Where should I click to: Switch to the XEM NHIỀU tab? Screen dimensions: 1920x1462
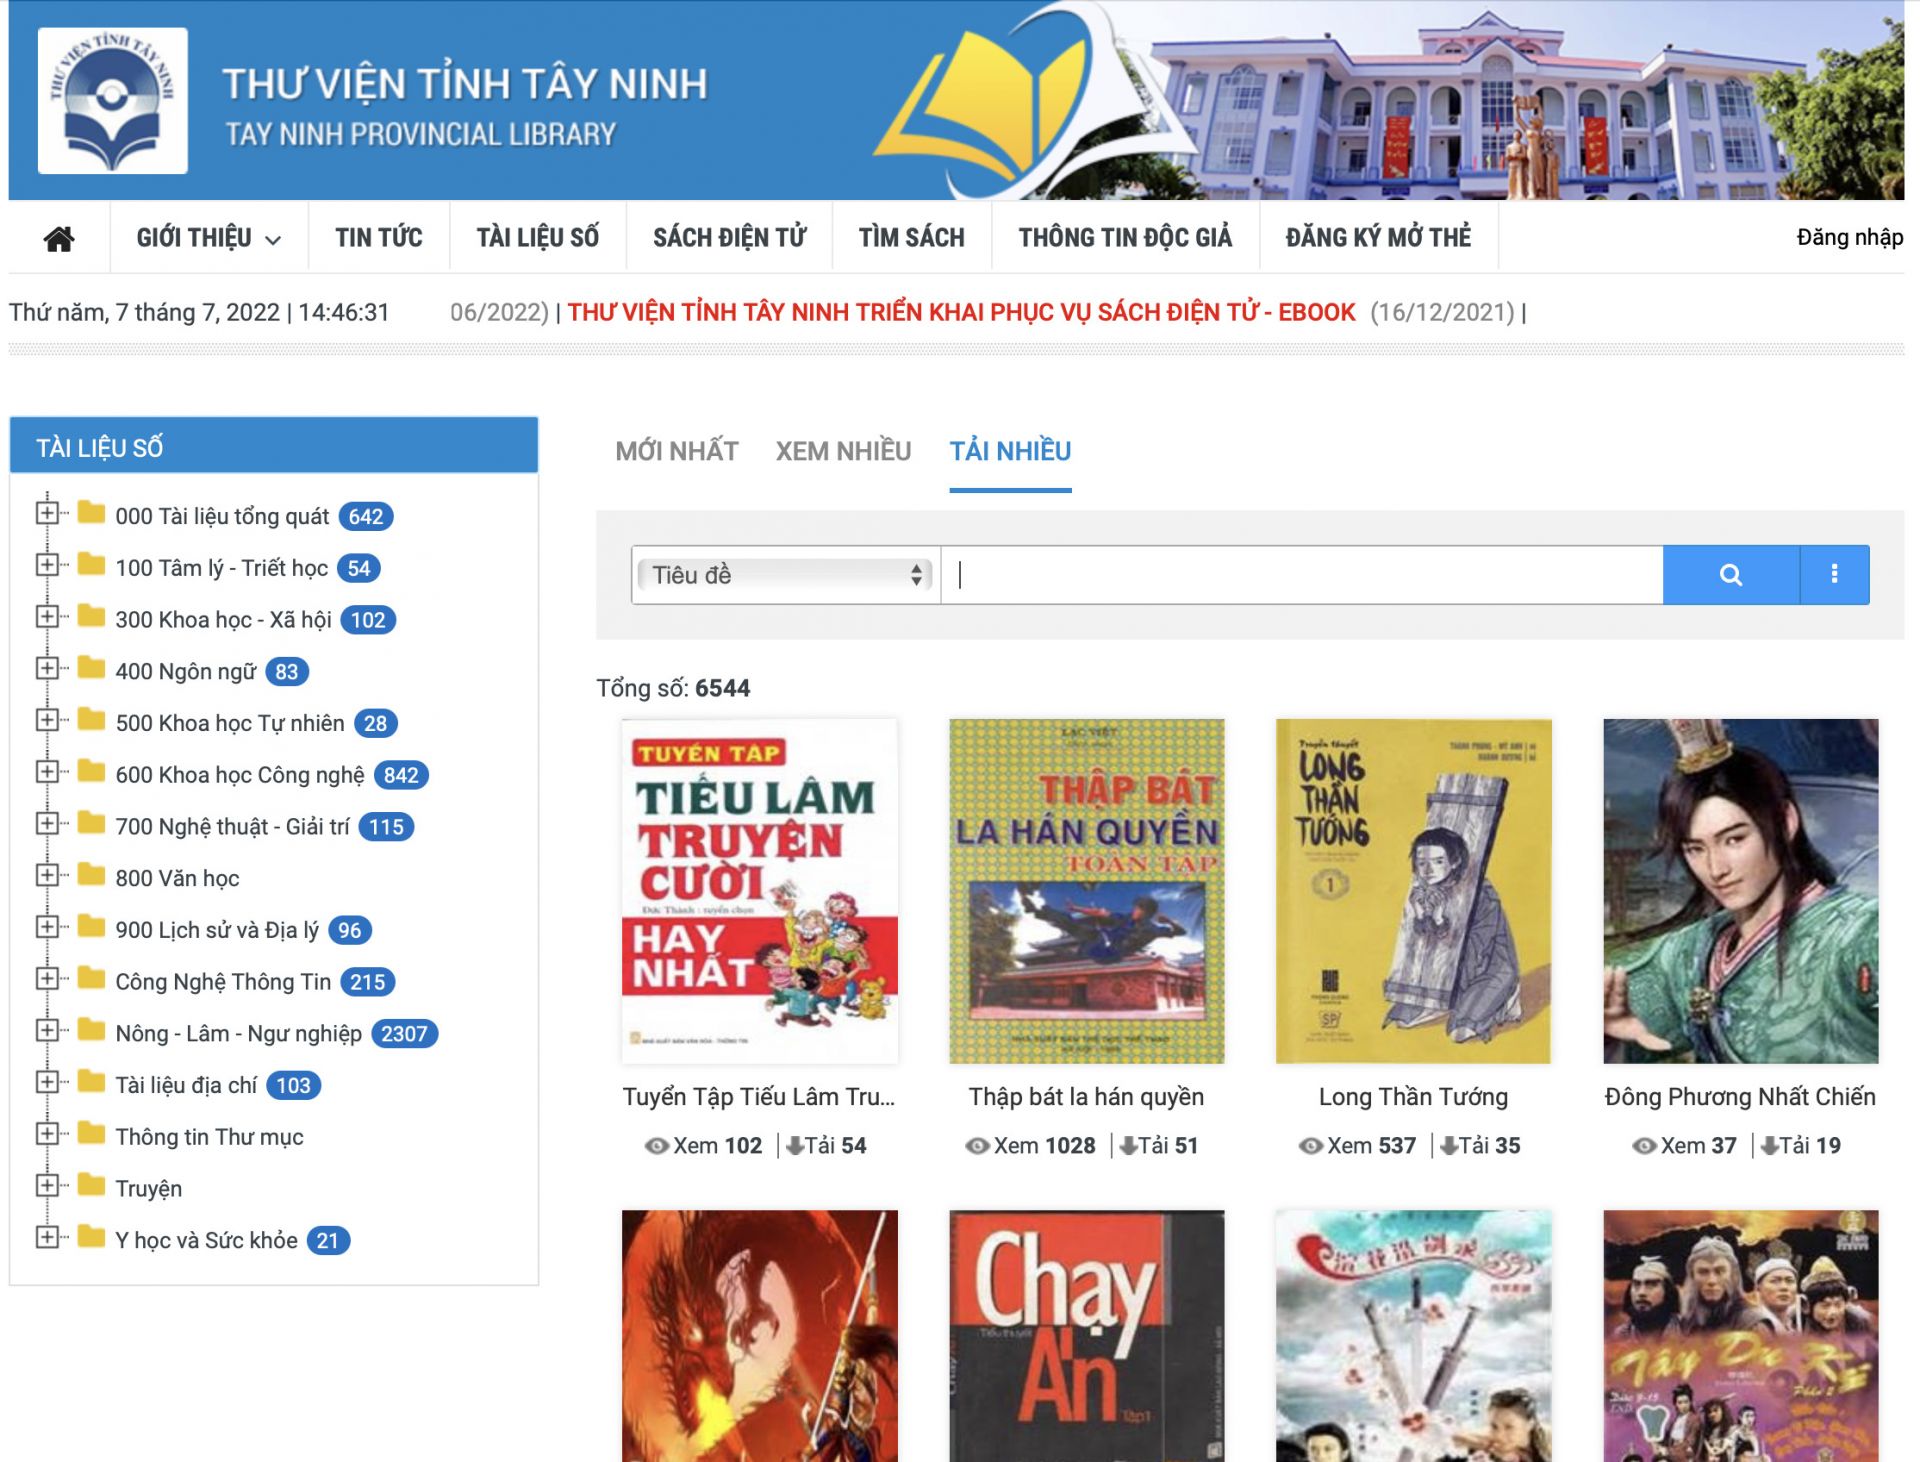843,451
